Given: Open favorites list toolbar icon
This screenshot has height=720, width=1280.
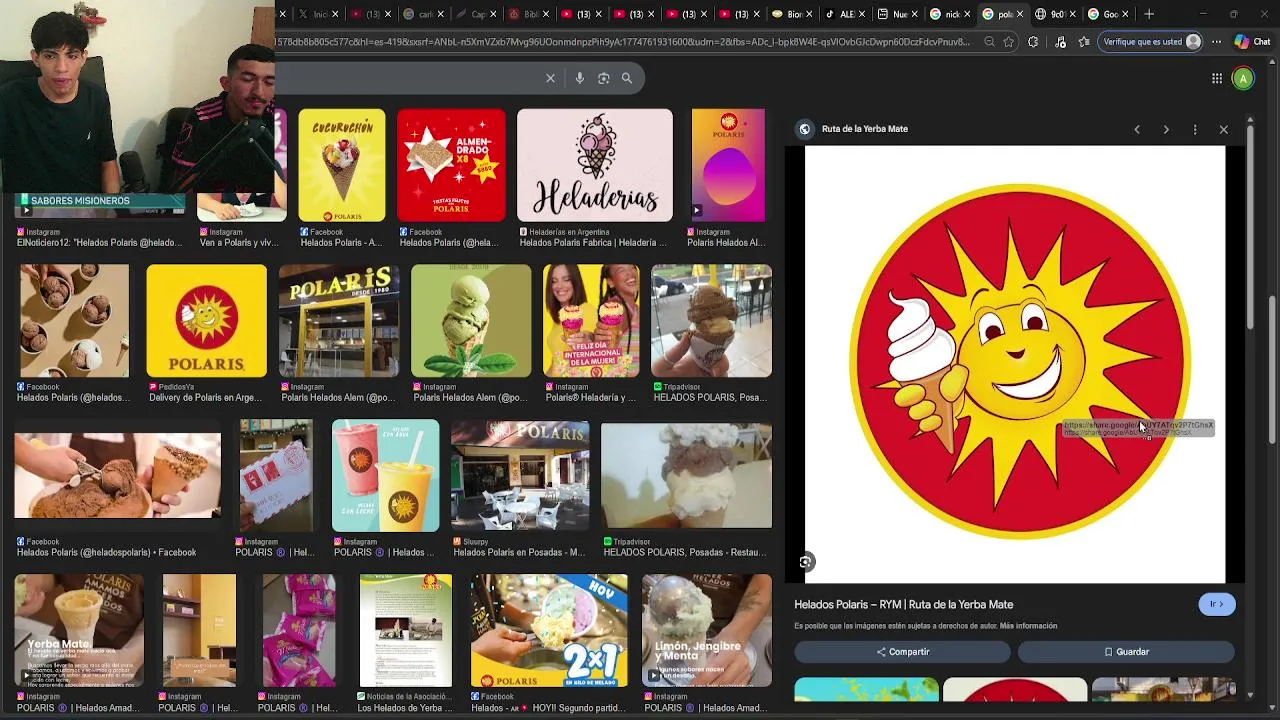Looking at the screenshot, I should click(x=1084, y=42).
